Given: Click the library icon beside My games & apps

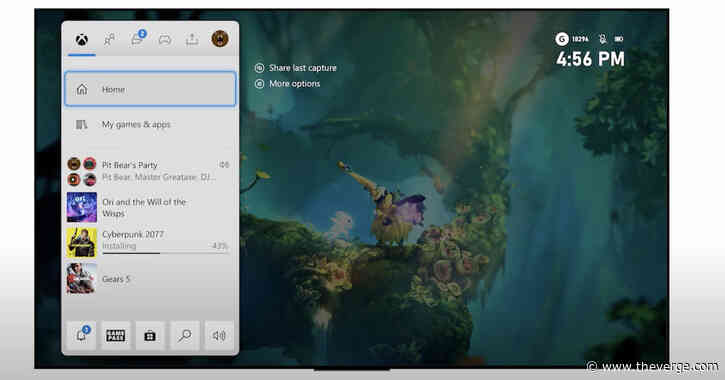Looking at the screenshot, I should point(81,124).
